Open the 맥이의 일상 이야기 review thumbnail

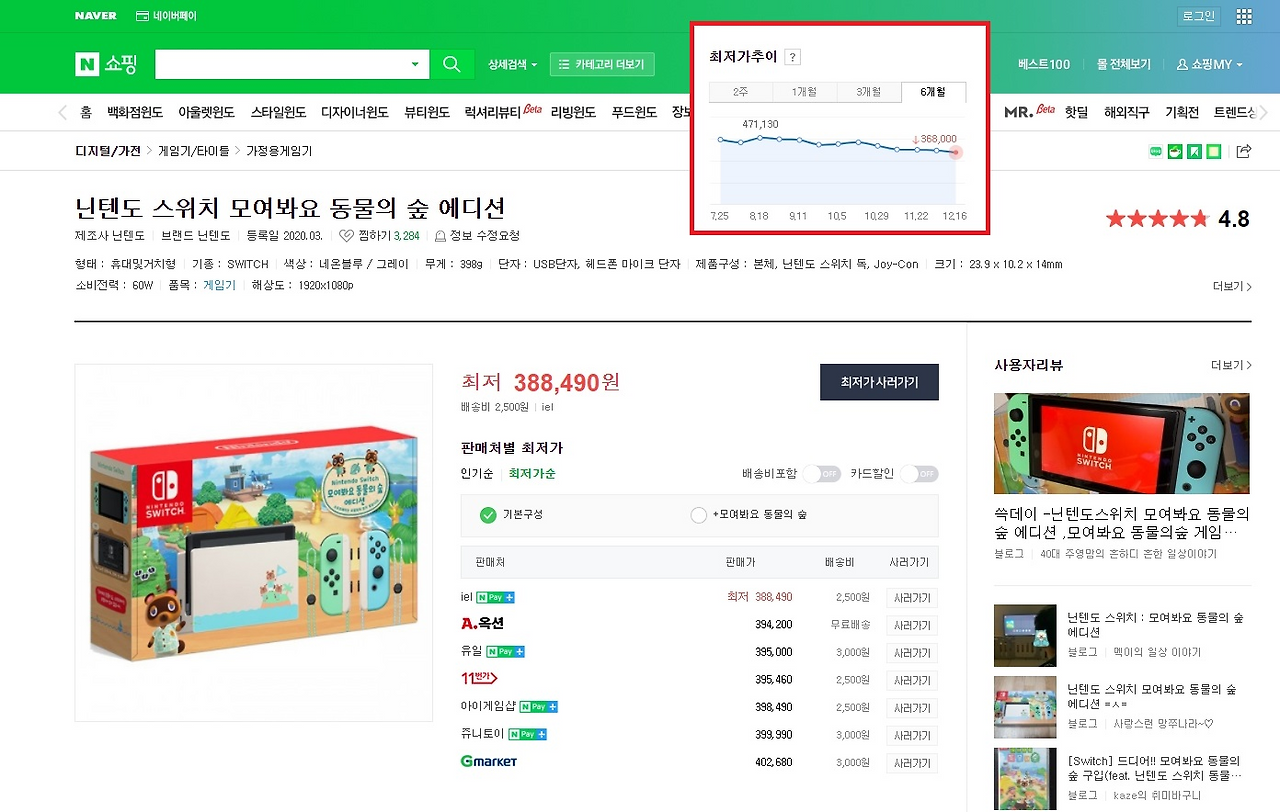point(1025,635)
